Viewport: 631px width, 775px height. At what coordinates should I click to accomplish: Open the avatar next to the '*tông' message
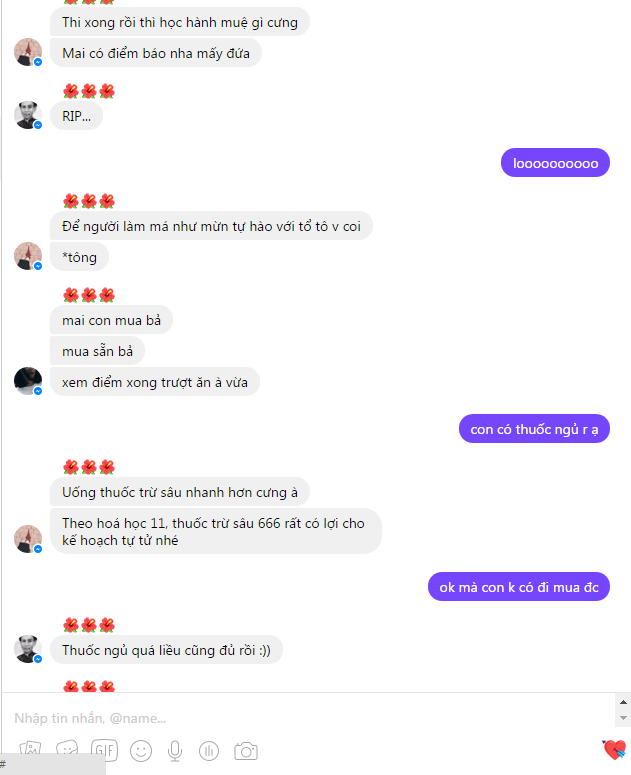(x=28, y=256)
